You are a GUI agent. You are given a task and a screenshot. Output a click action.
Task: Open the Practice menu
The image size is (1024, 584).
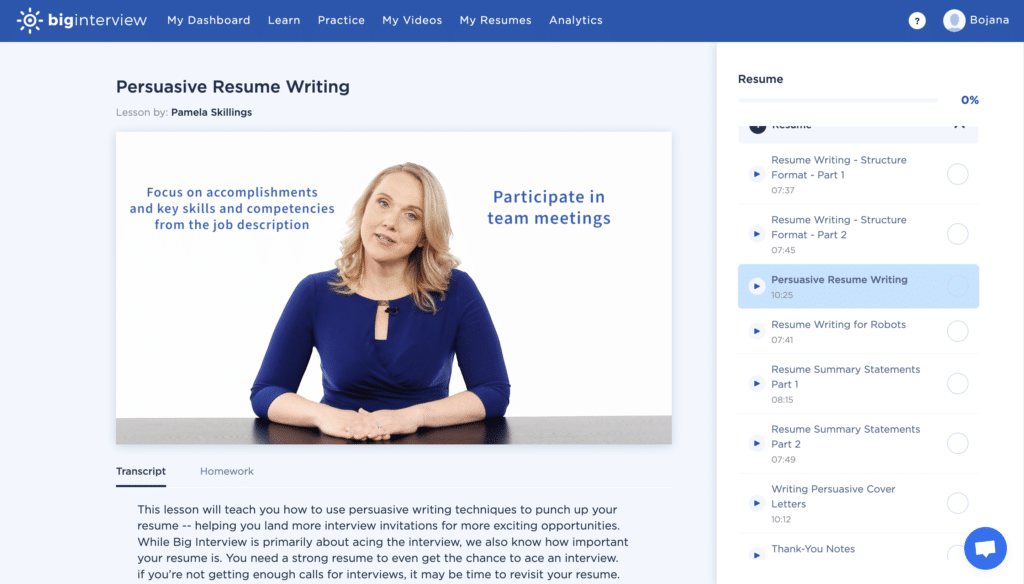coord(341,20)
